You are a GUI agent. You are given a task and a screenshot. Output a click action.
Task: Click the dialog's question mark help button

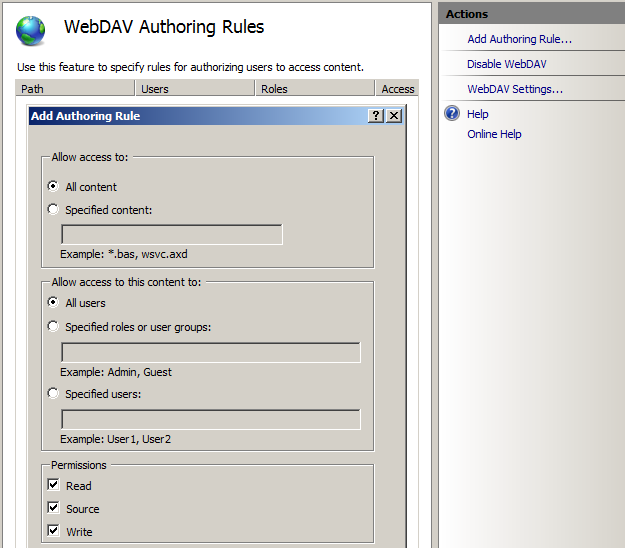pyautogui.click(x=376, y=116)
